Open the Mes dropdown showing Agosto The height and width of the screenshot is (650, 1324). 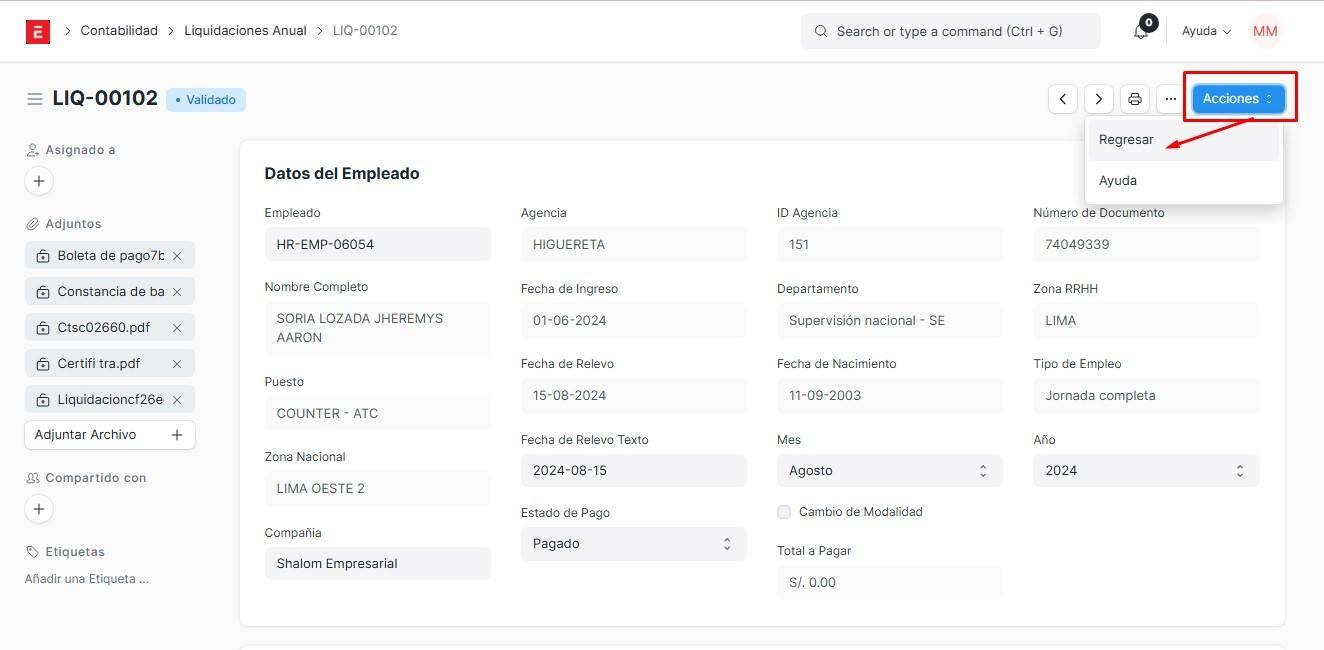pyautogui.click(x=889, y=471)
